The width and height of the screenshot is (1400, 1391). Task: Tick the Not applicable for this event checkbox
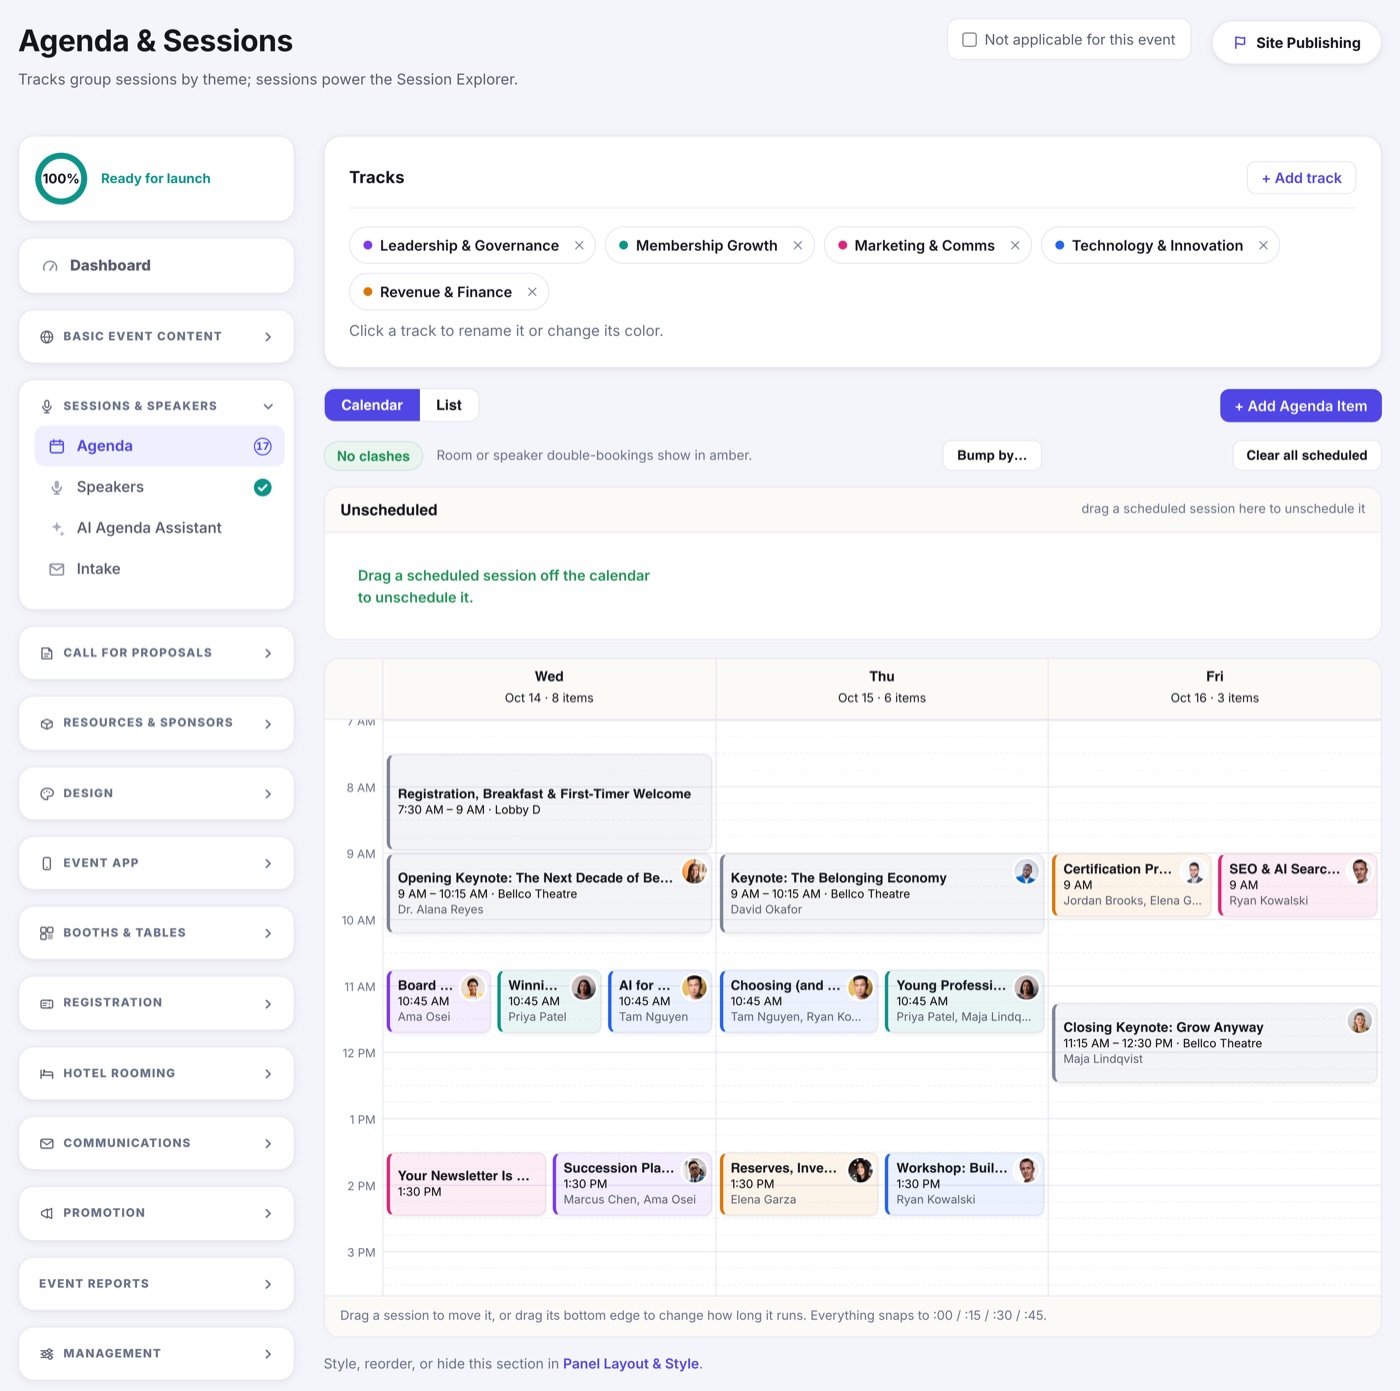pyautogui.click(x=969, y=40)
